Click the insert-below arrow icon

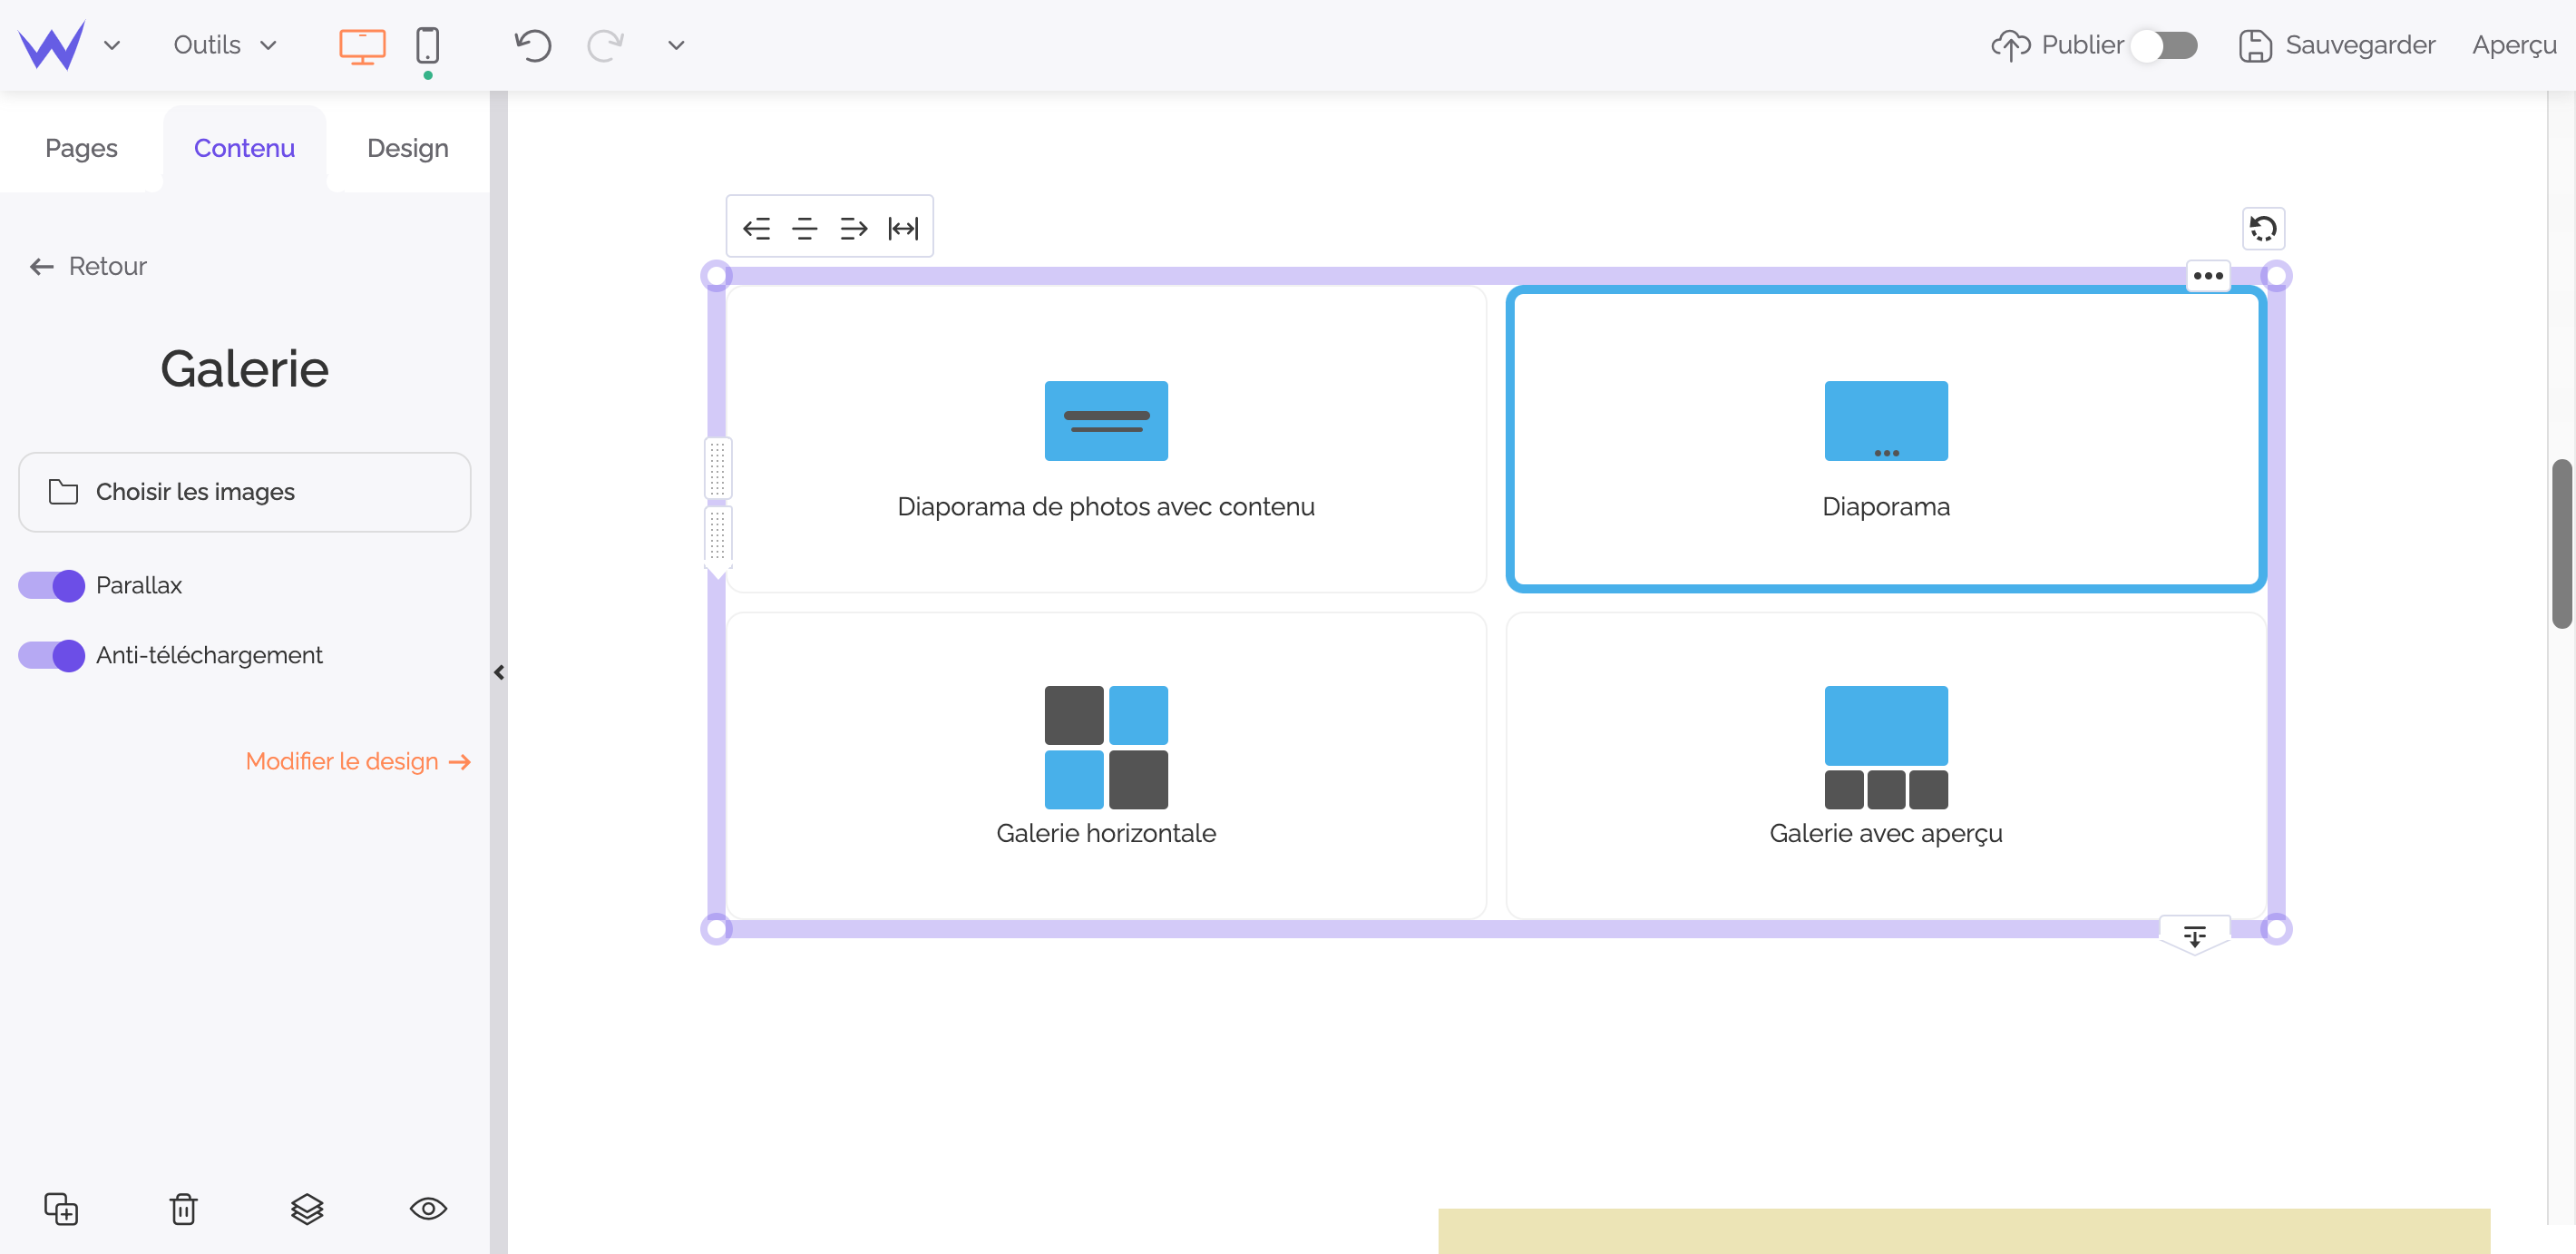(x=2194, y=937)
